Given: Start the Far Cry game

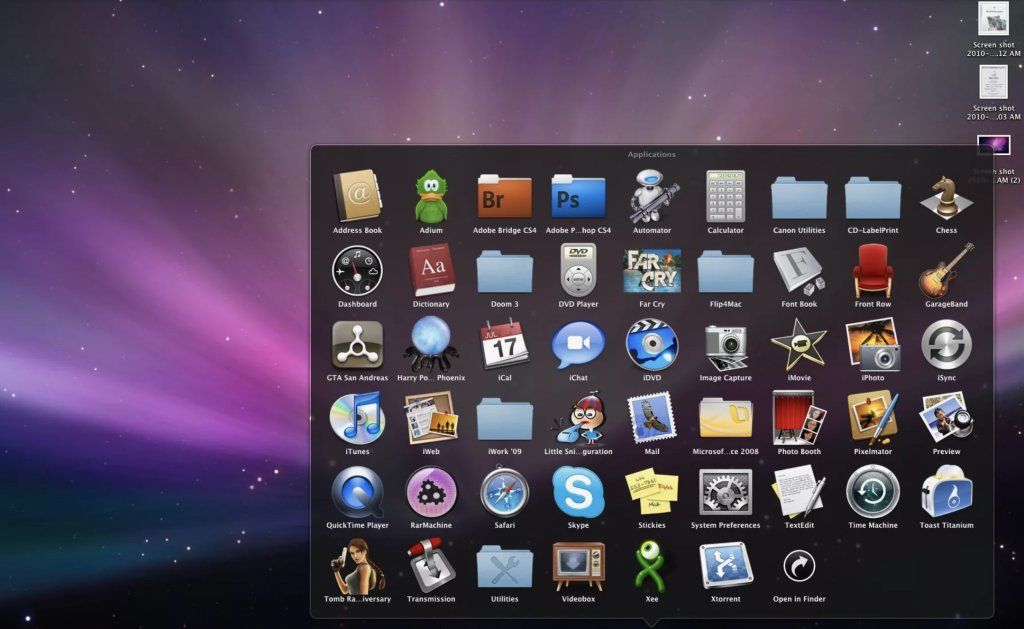Looking at the screenshot, I should coord(652,270).
